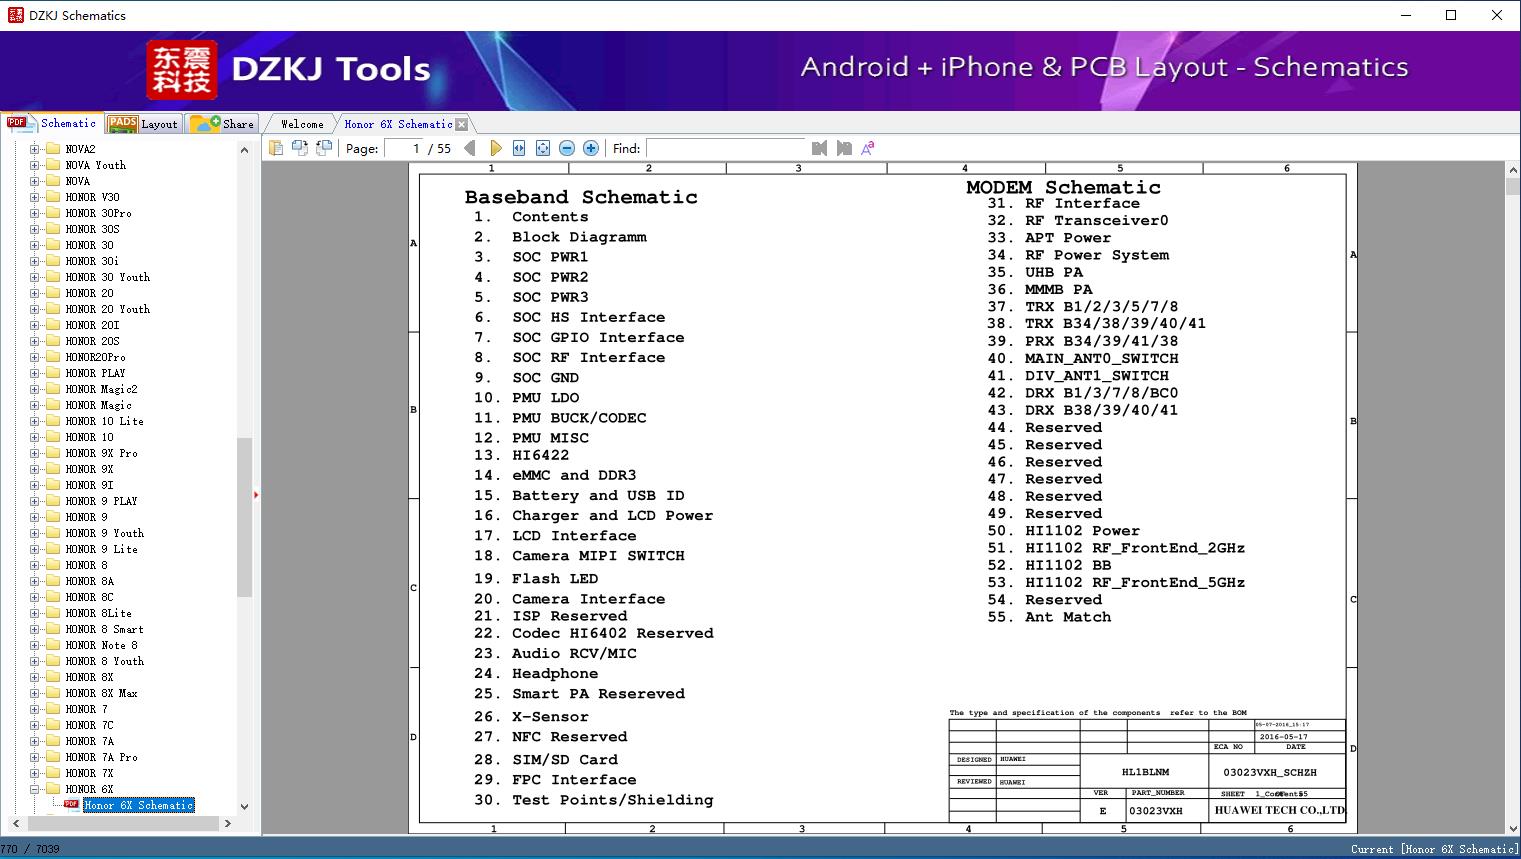The height and width of the screenshot is (859, 1521).
Task: Click the second page-rotate toolbar icon
Action: point(299,148)
